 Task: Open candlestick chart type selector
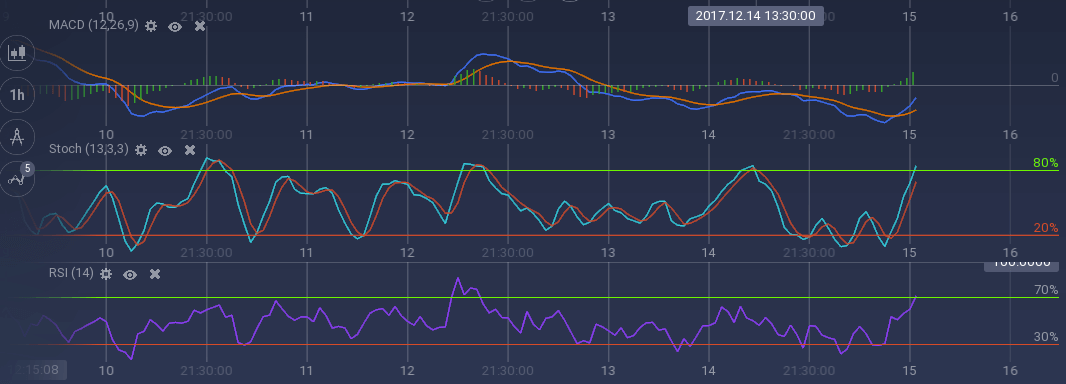[17, 53]
